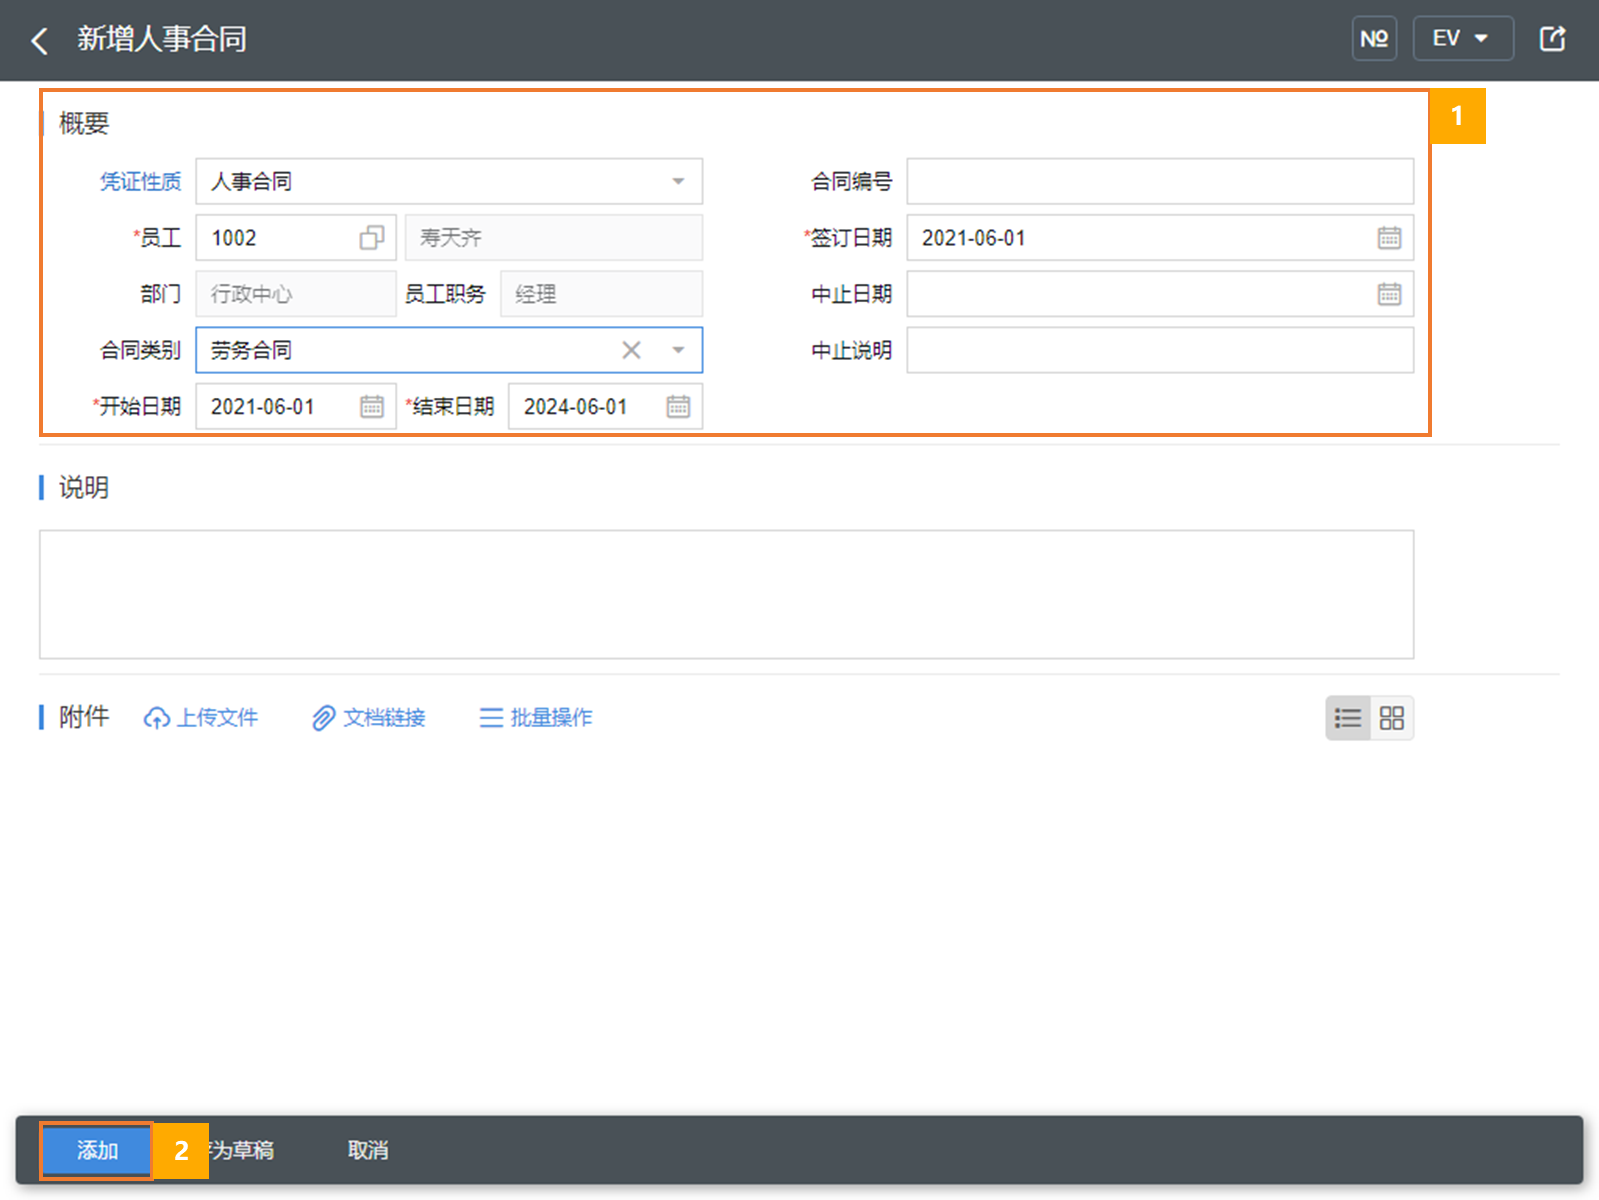Click the 存为草稿 button
The image size is (1599, 1200).
coord(241,1151)
